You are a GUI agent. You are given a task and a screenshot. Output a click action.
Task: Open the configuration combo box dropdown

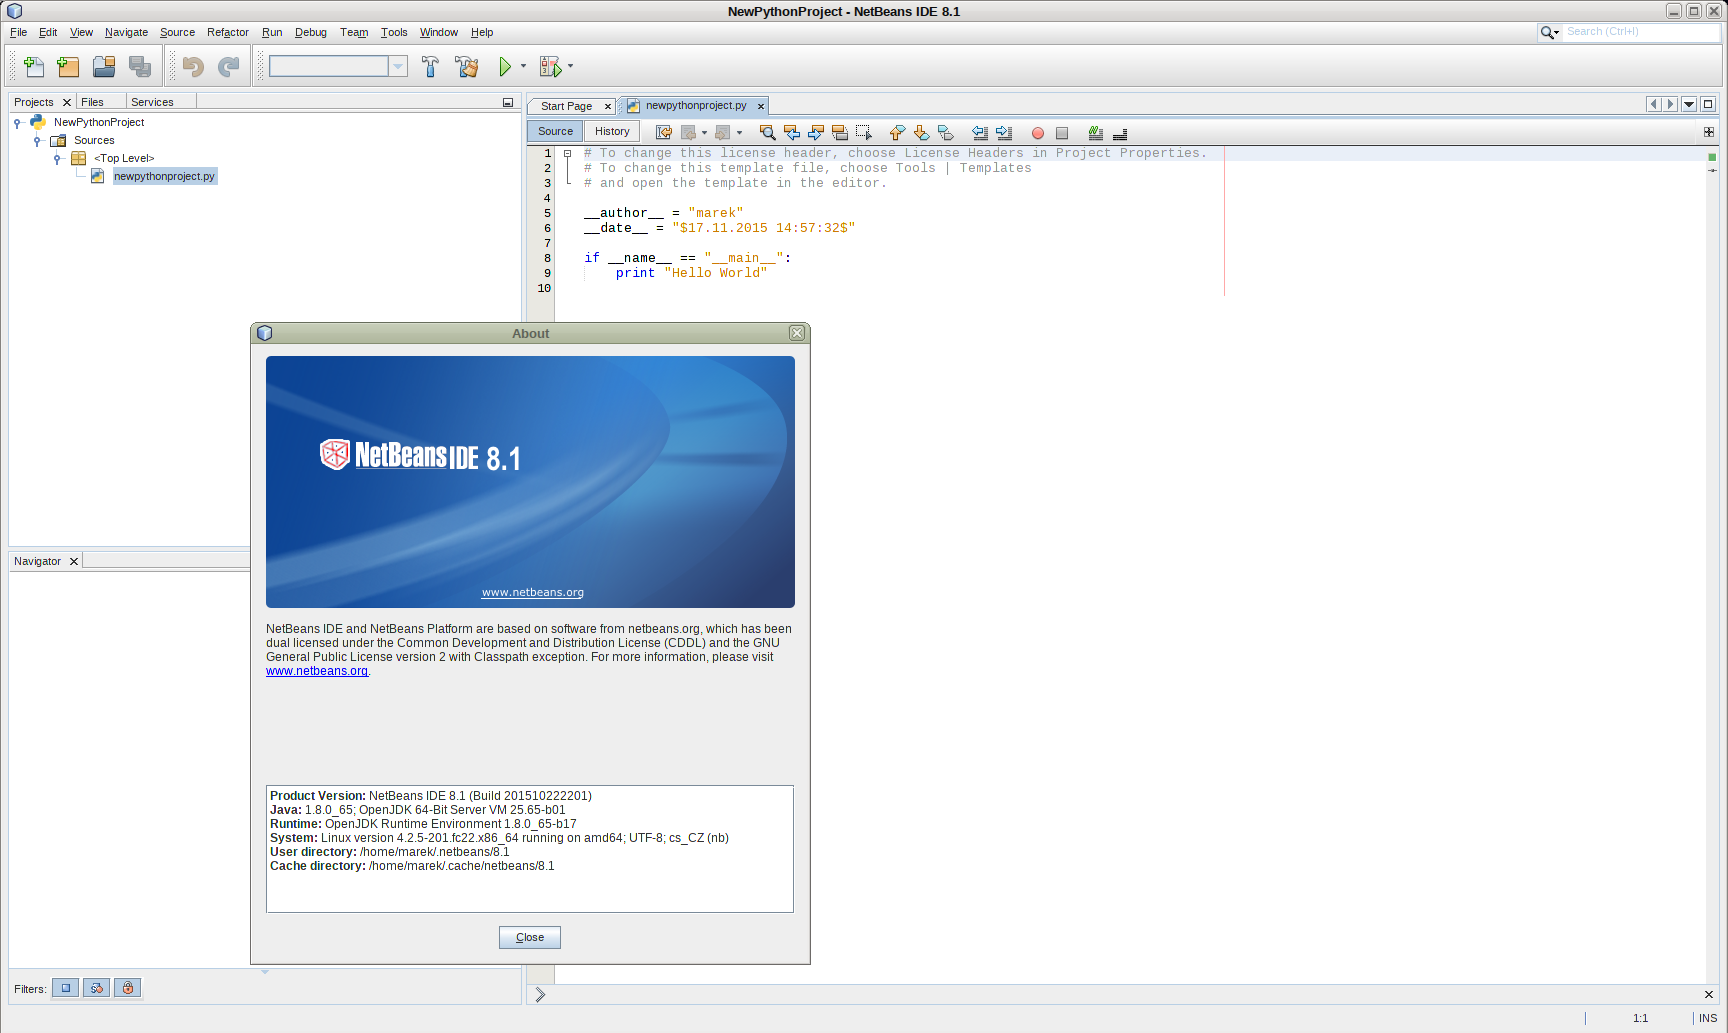398,66
